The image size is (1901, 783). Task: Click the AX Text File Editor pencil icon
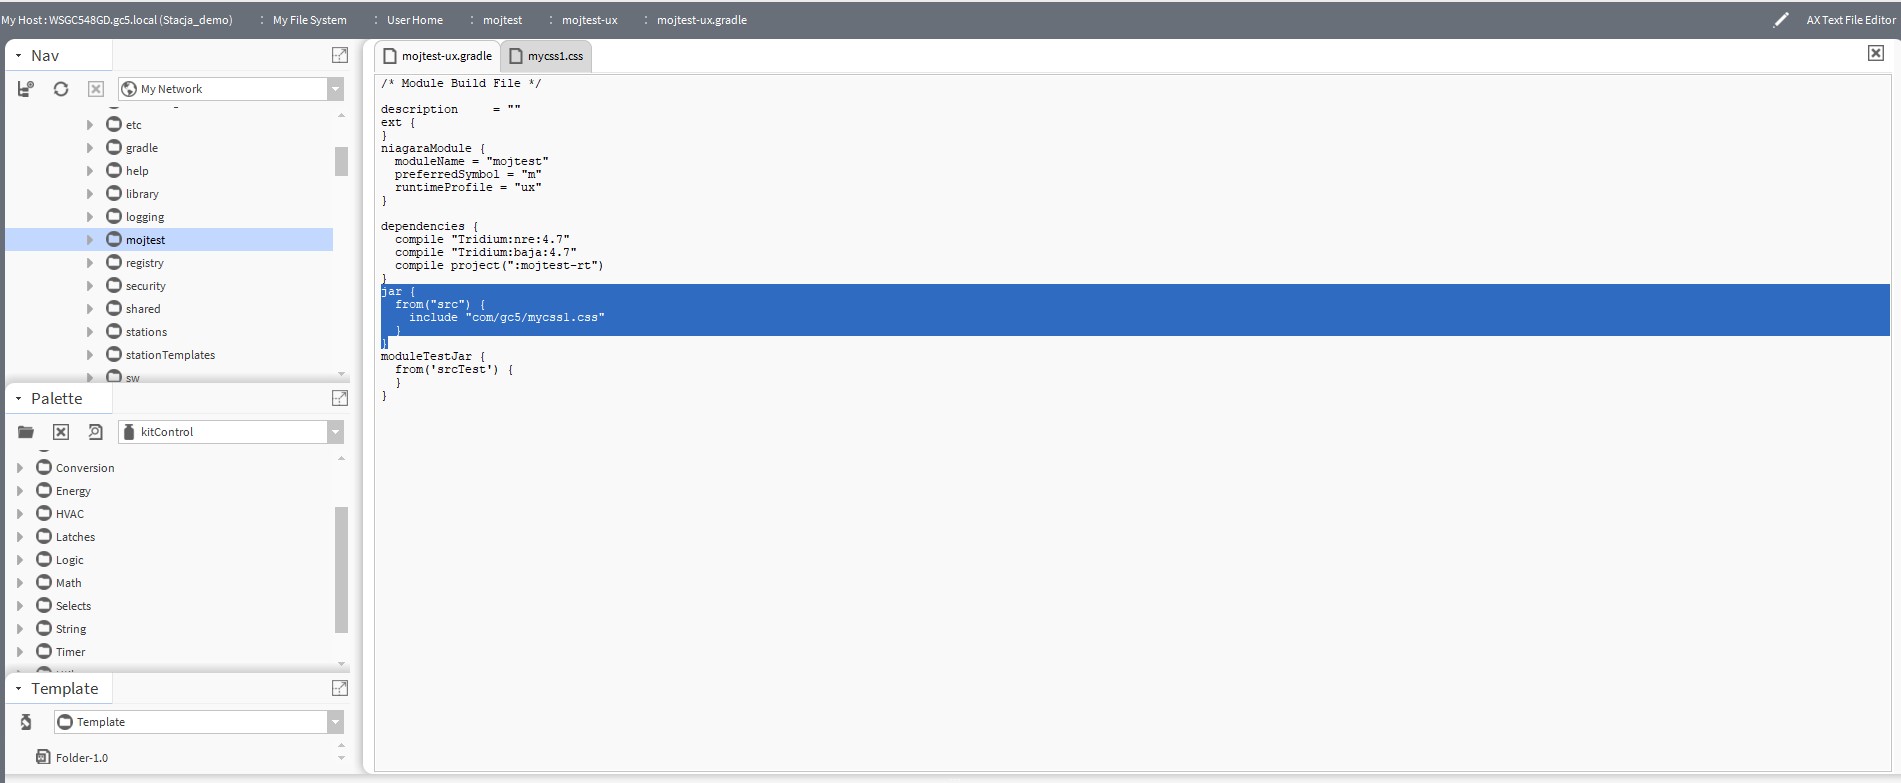pyautogui.click(x=1781, y=20)
